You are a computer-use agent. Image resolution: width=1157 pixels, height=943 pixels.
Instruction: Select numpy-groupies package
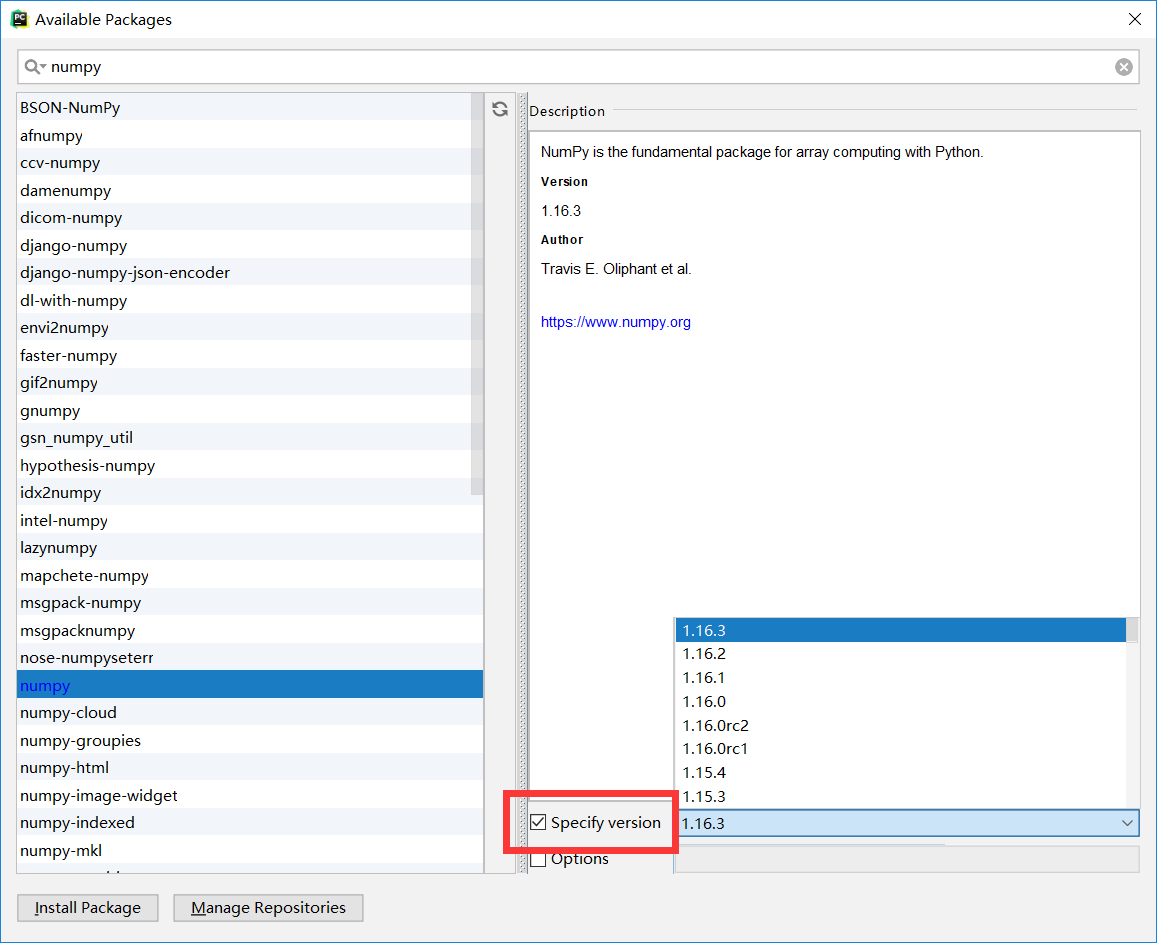pos(250,740)
